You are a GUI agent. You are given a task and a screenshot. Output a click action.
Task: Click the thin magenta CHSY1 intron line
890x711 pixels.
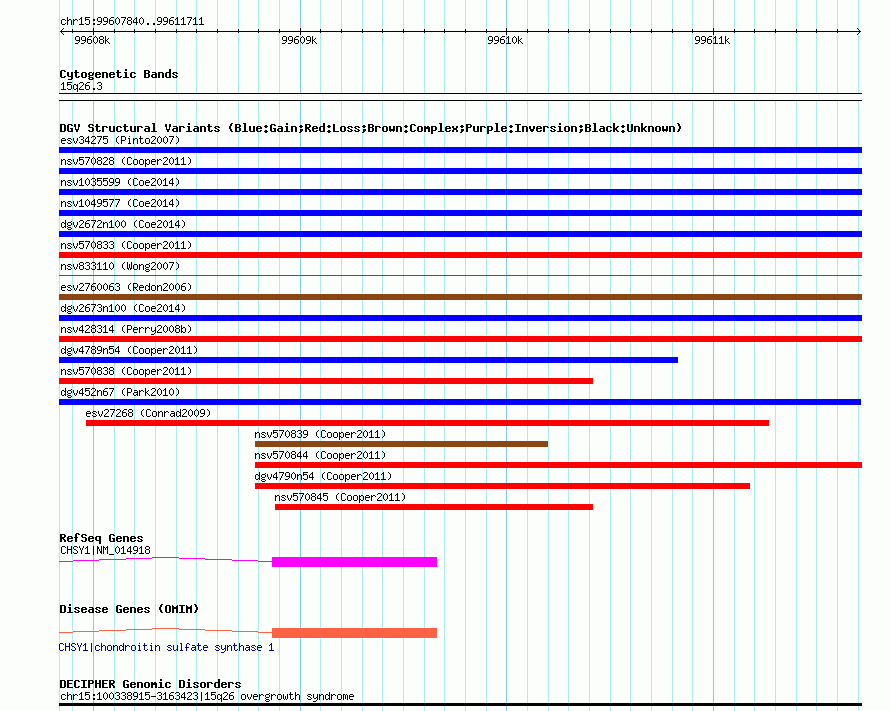165,559
